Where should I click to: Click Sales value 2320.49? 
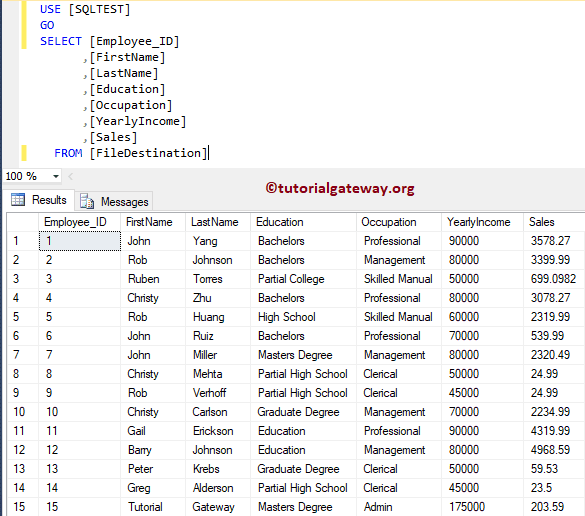tap(554, 355)
